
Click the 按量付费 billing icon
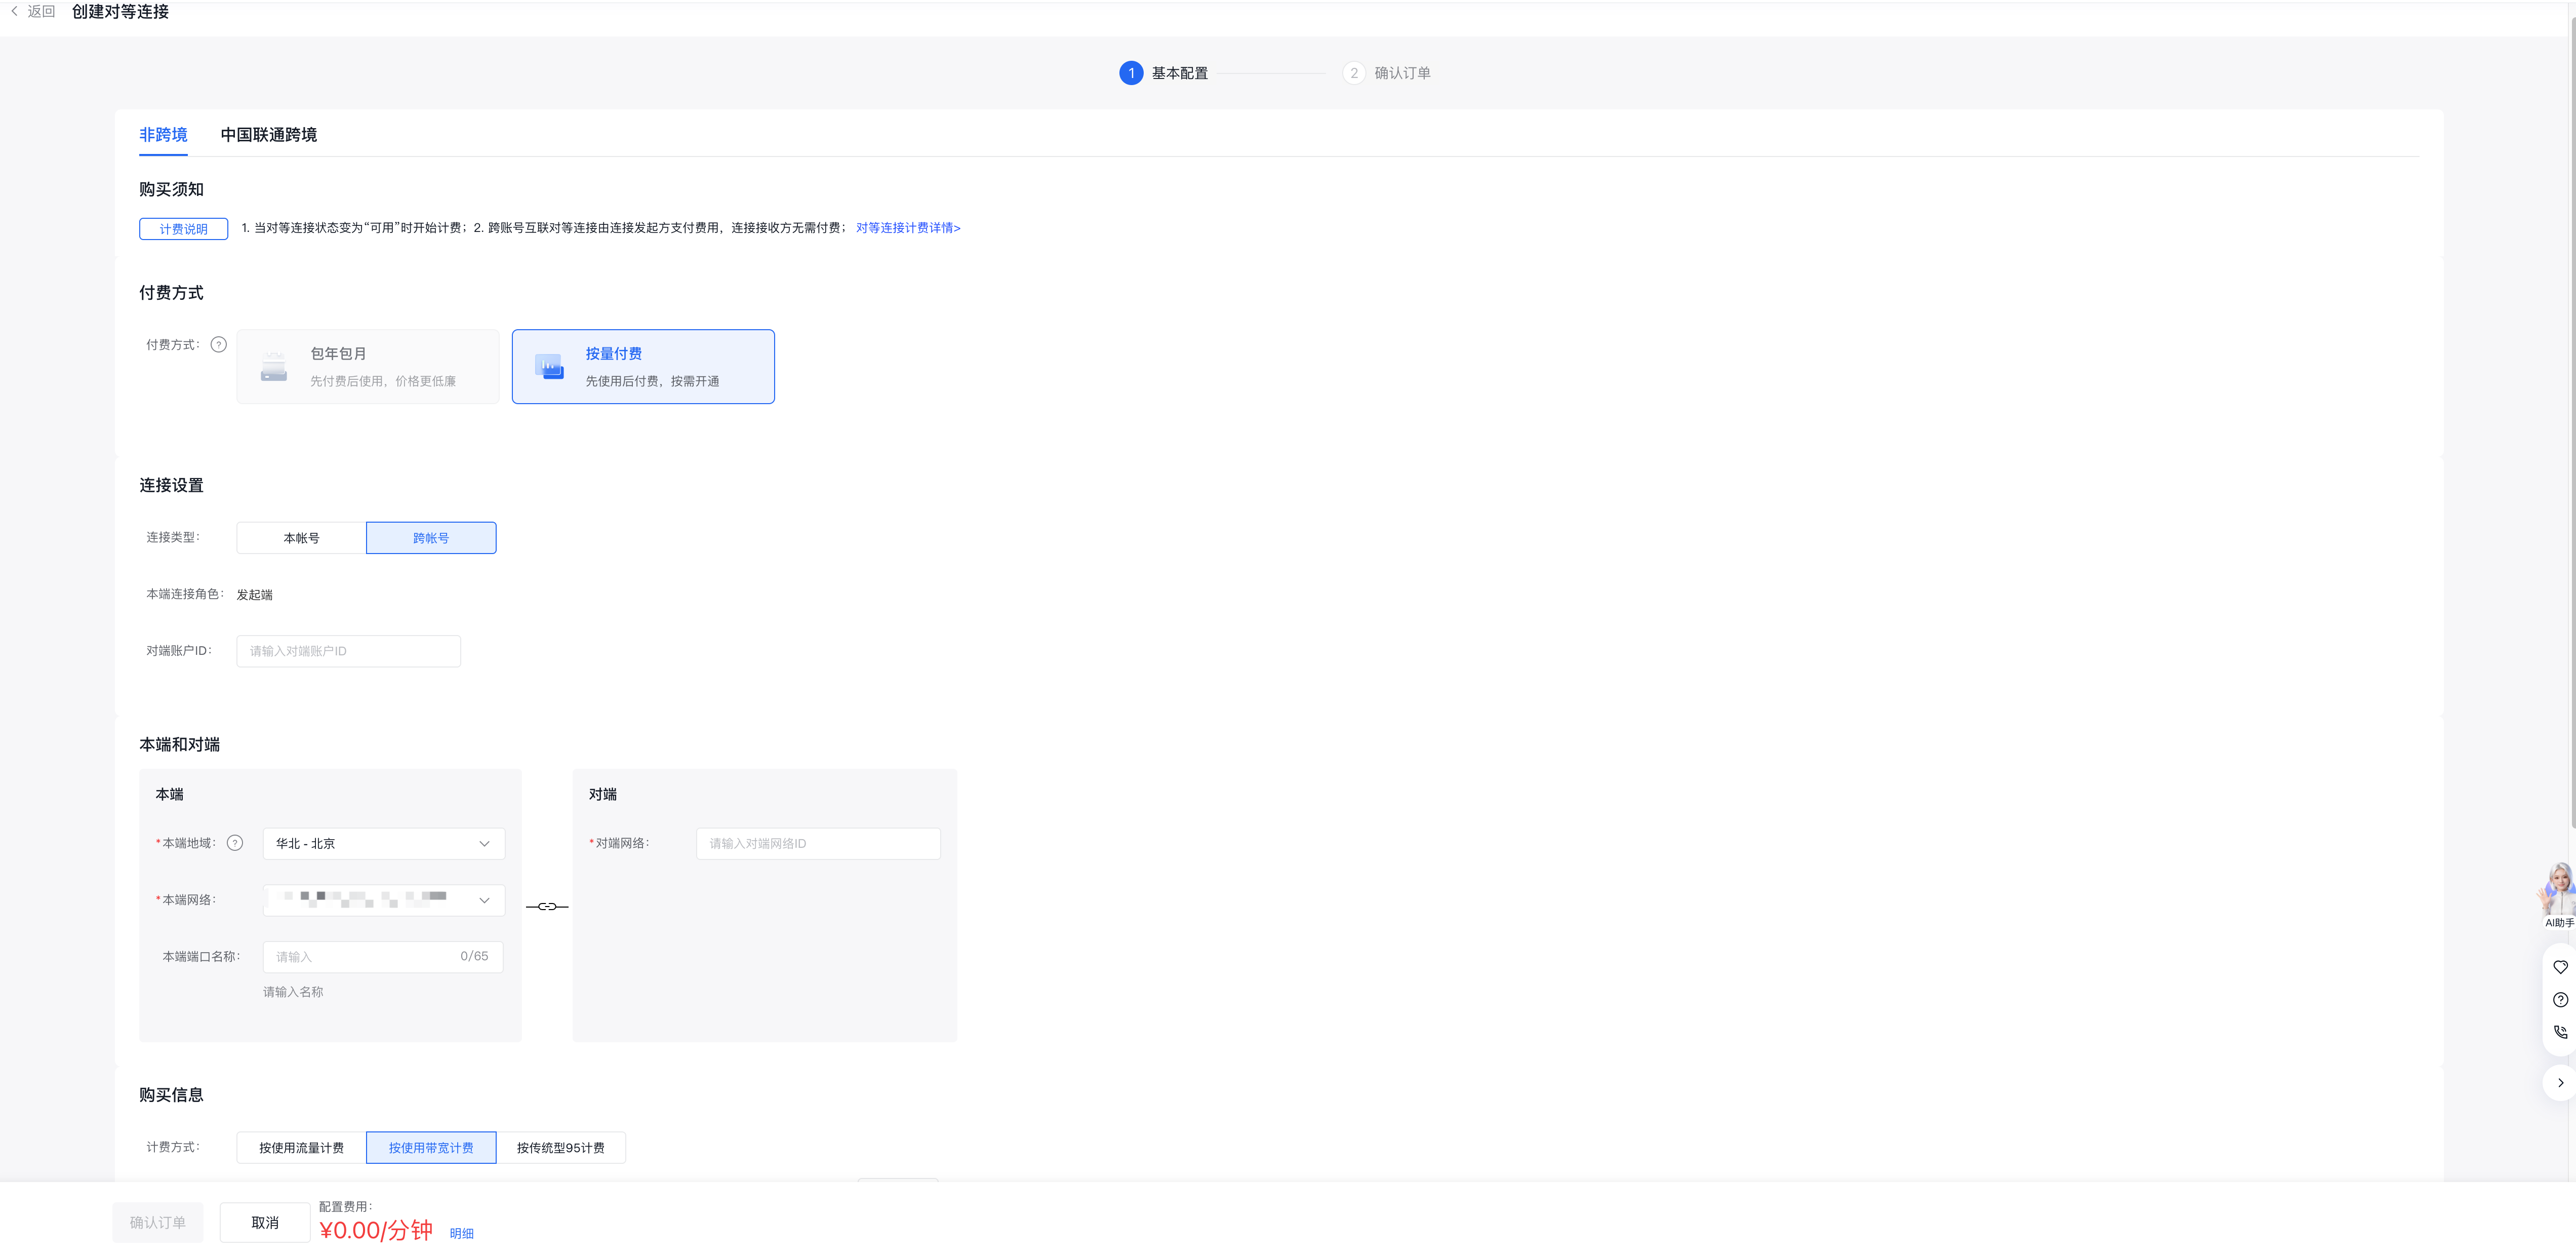pyautogui.click(x=549, y=367)
